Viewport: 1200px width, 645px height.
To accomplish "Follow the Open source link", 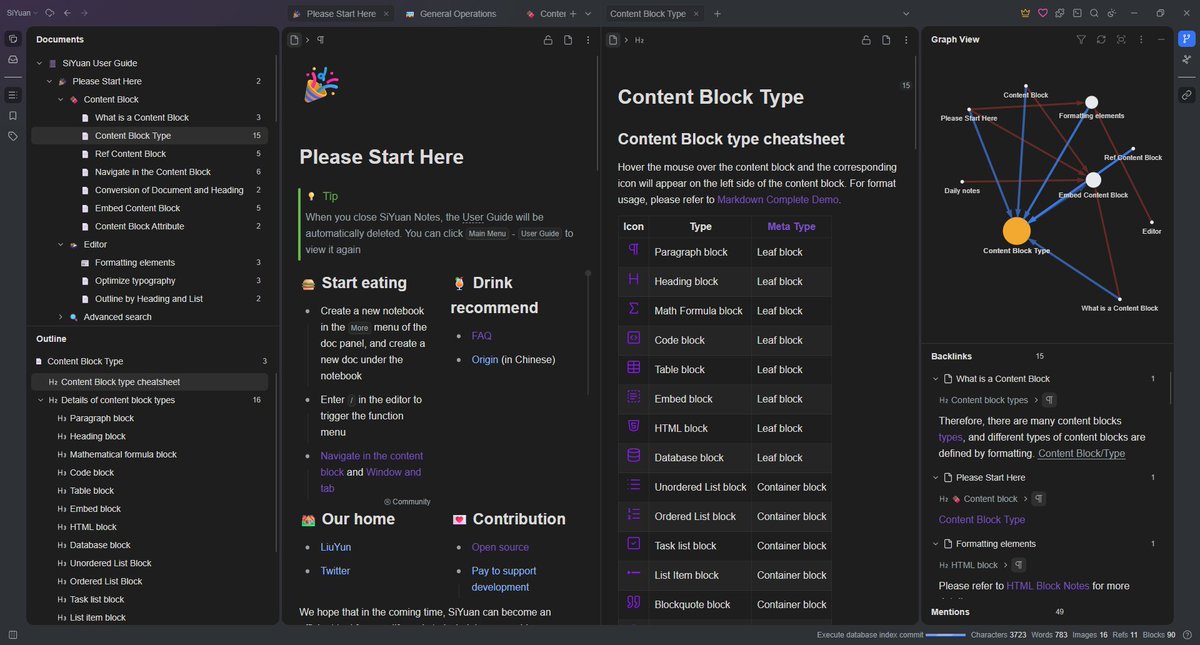I will pyautogui.click(x=500, y=547).
